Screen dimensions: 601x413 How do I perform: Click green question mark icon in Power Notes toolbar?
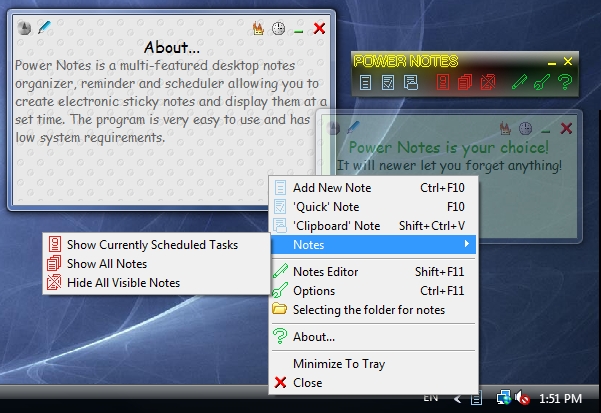click(565, 82)
